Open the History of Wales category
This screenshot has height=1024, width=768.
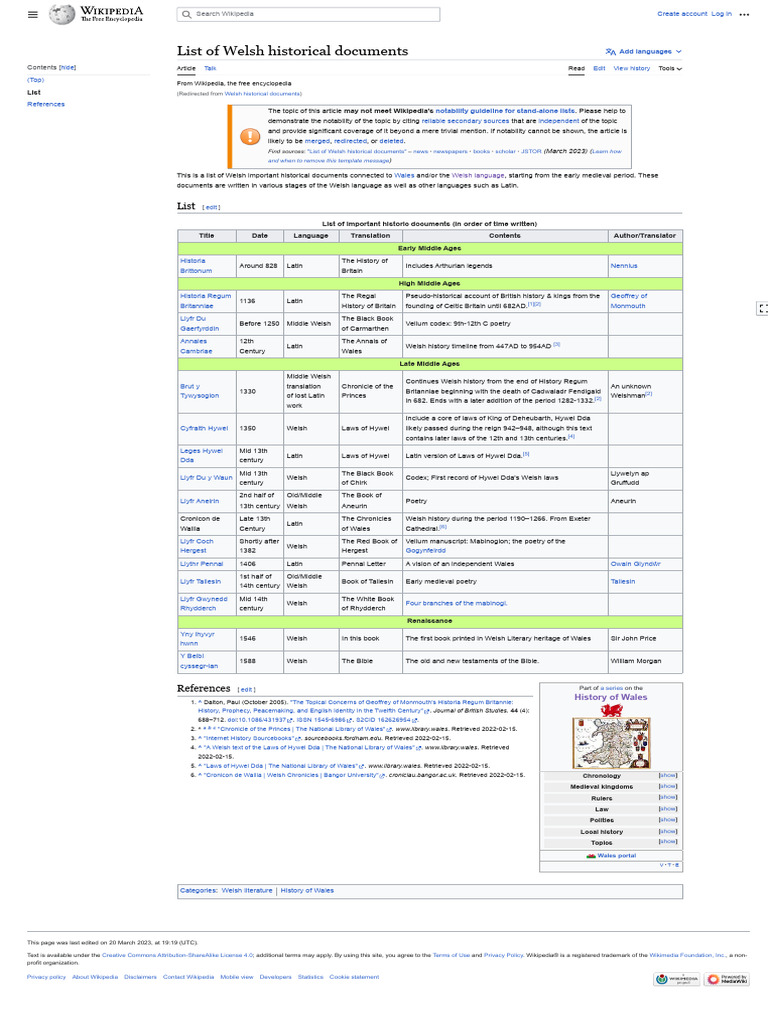coord(307,891)
